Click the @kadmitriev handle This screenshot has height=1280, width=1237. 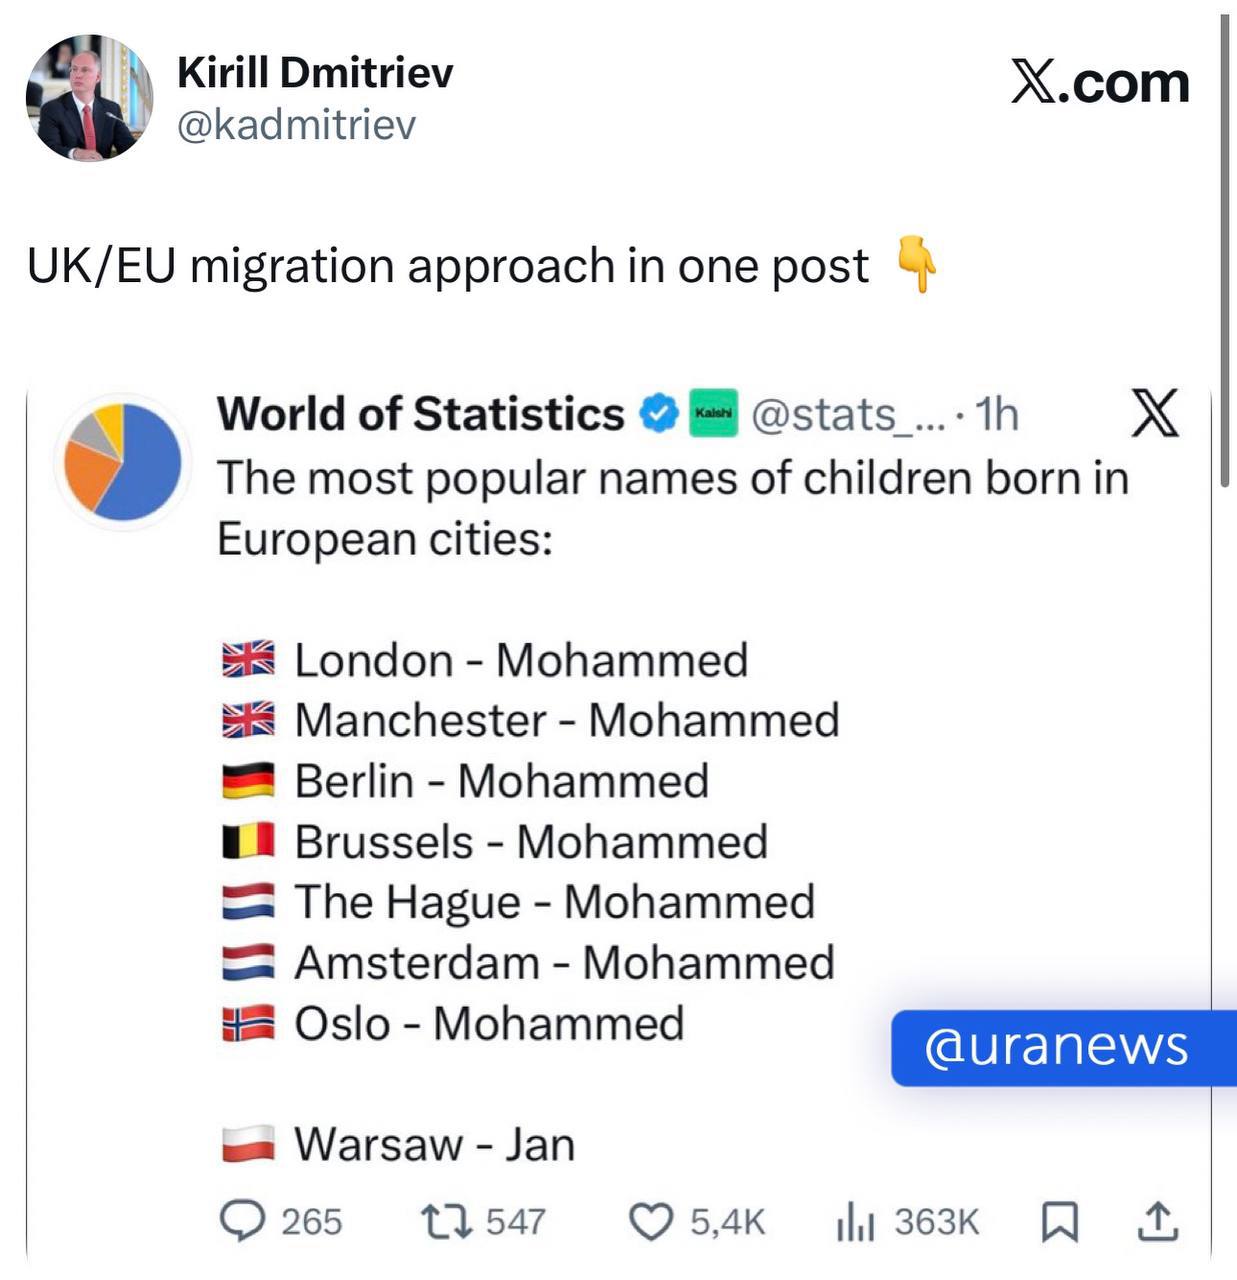coord(296,126)
